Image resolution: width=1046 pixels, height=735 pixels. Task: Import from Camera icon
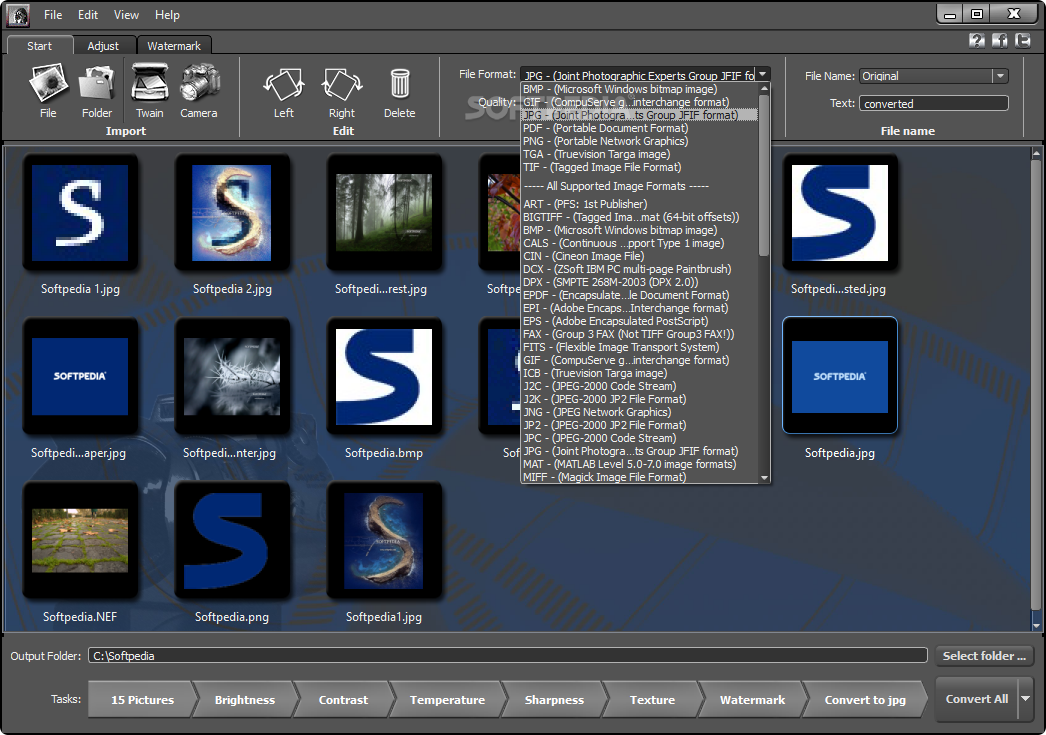(199, 91)
